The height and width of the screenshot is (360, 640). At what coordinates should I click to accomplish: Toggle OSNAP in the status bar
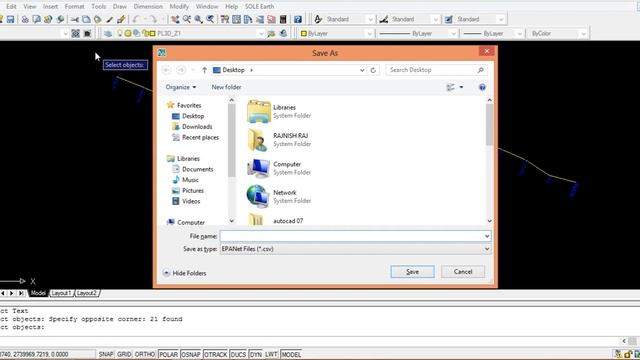(x=191, y=354)
